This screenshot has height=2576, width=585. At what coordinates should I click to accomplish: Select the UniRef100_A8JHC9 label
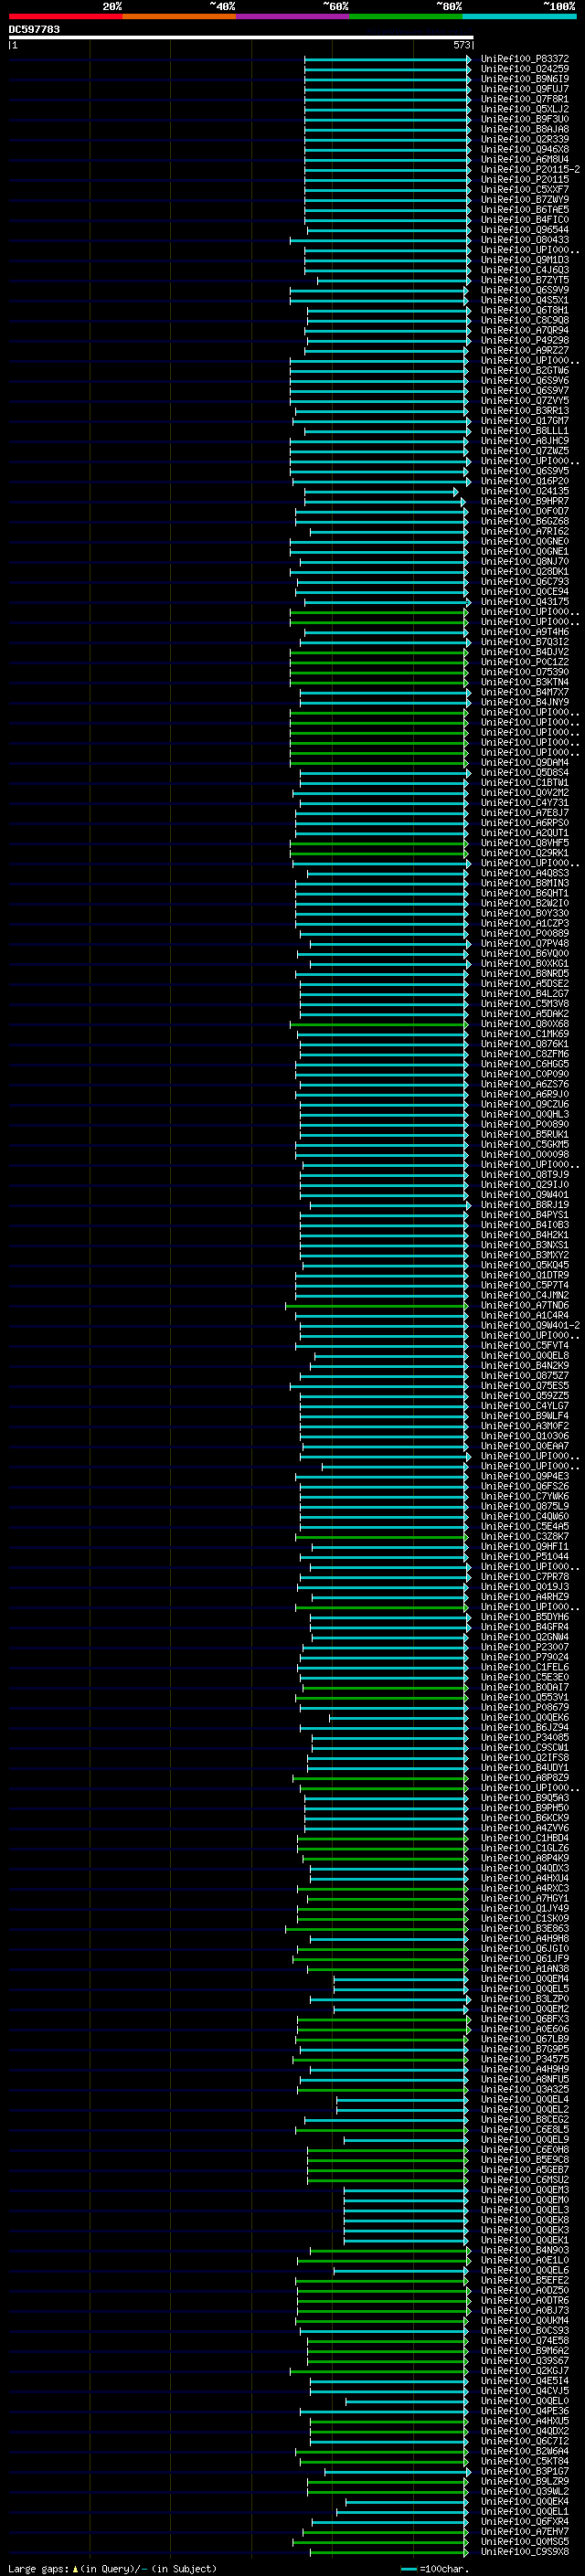pyautogui.click(x=525, y=441)
